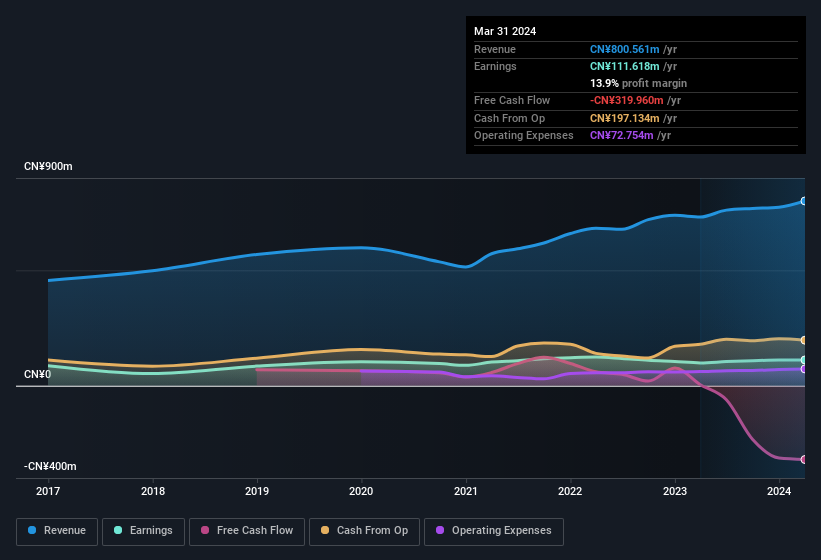Toggle the Earnings series in legend
The width and height of the screenshot is (821, 560).
click(143, 530)
